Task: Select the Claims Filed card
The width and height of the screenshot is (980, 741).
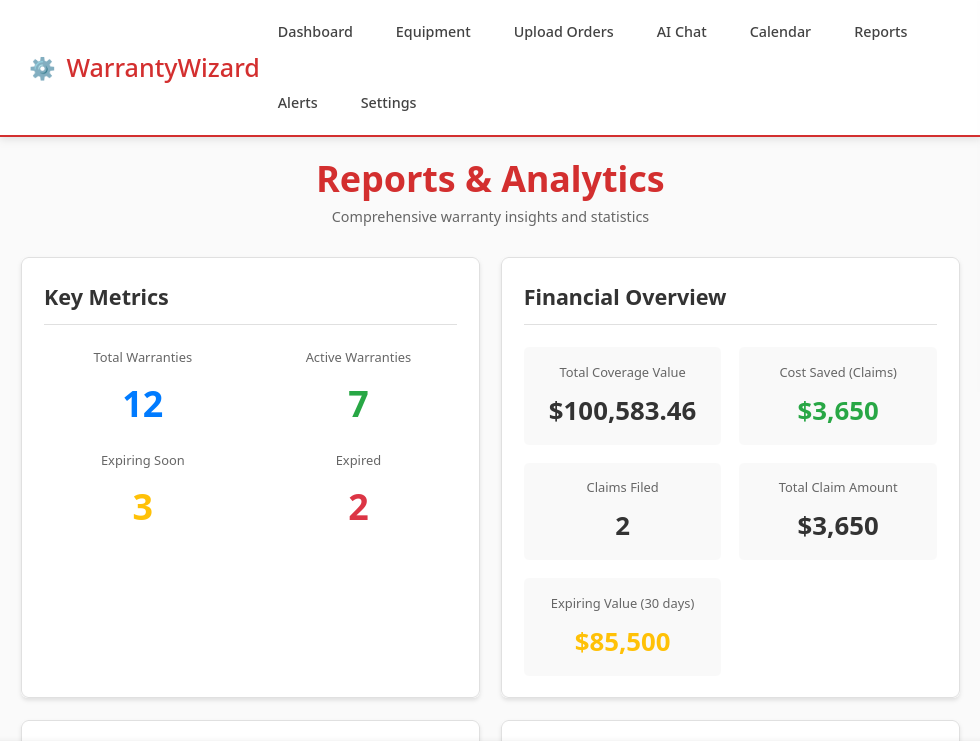Action: [x=622, y=511]
